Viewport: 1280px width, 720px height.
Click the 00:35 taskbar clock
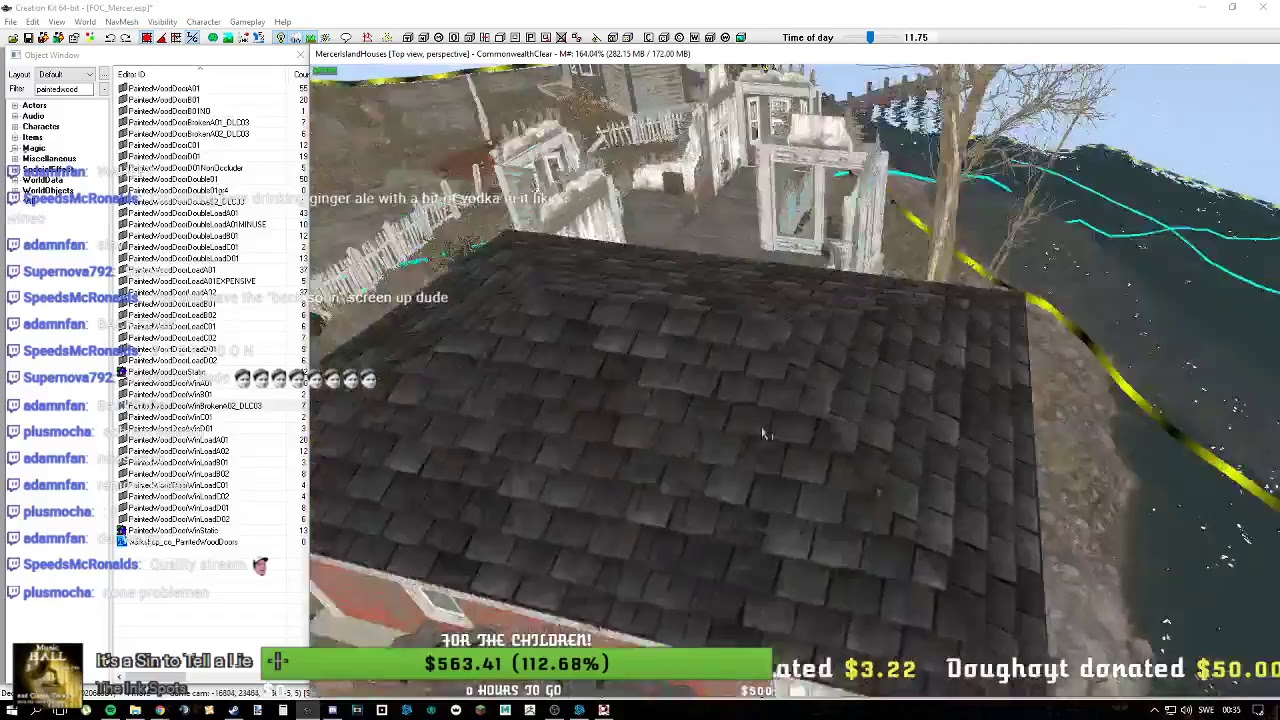click(1231, 710)
